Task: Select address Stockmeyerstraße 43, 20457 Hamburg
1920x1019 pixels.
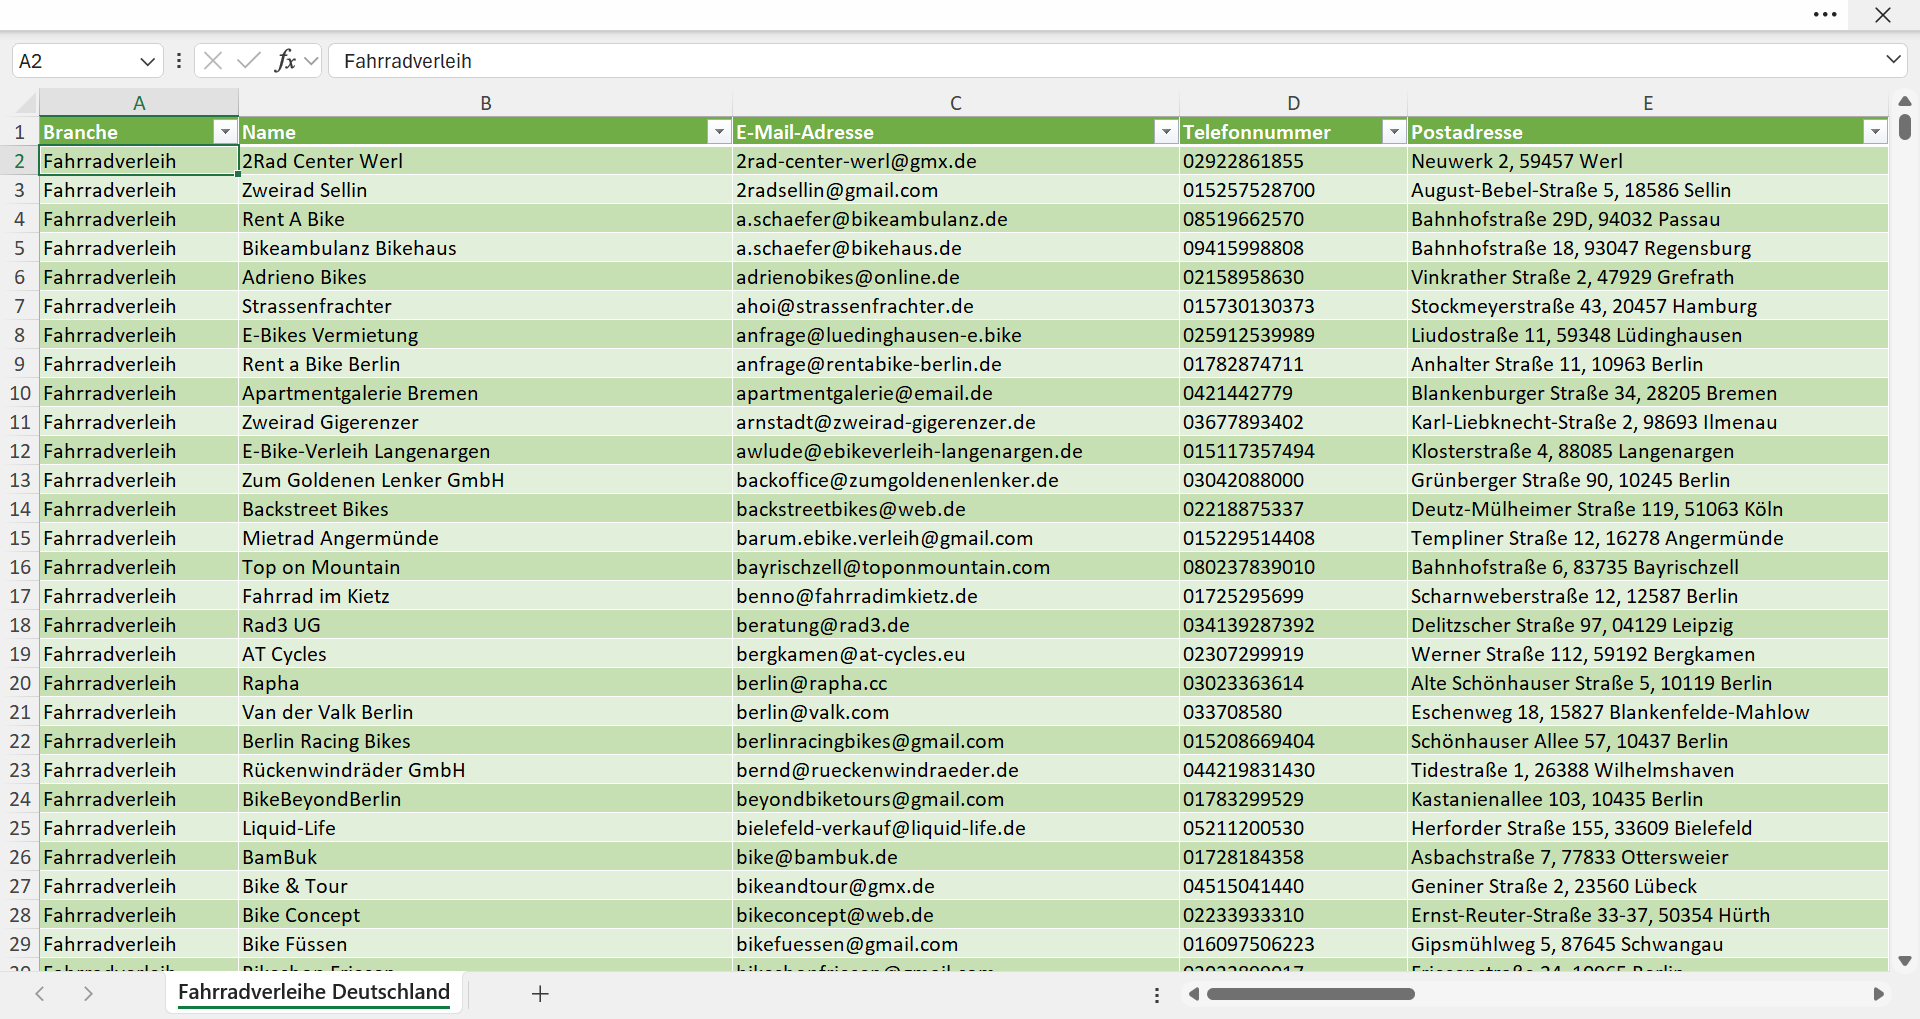Action: [1648, 306]
